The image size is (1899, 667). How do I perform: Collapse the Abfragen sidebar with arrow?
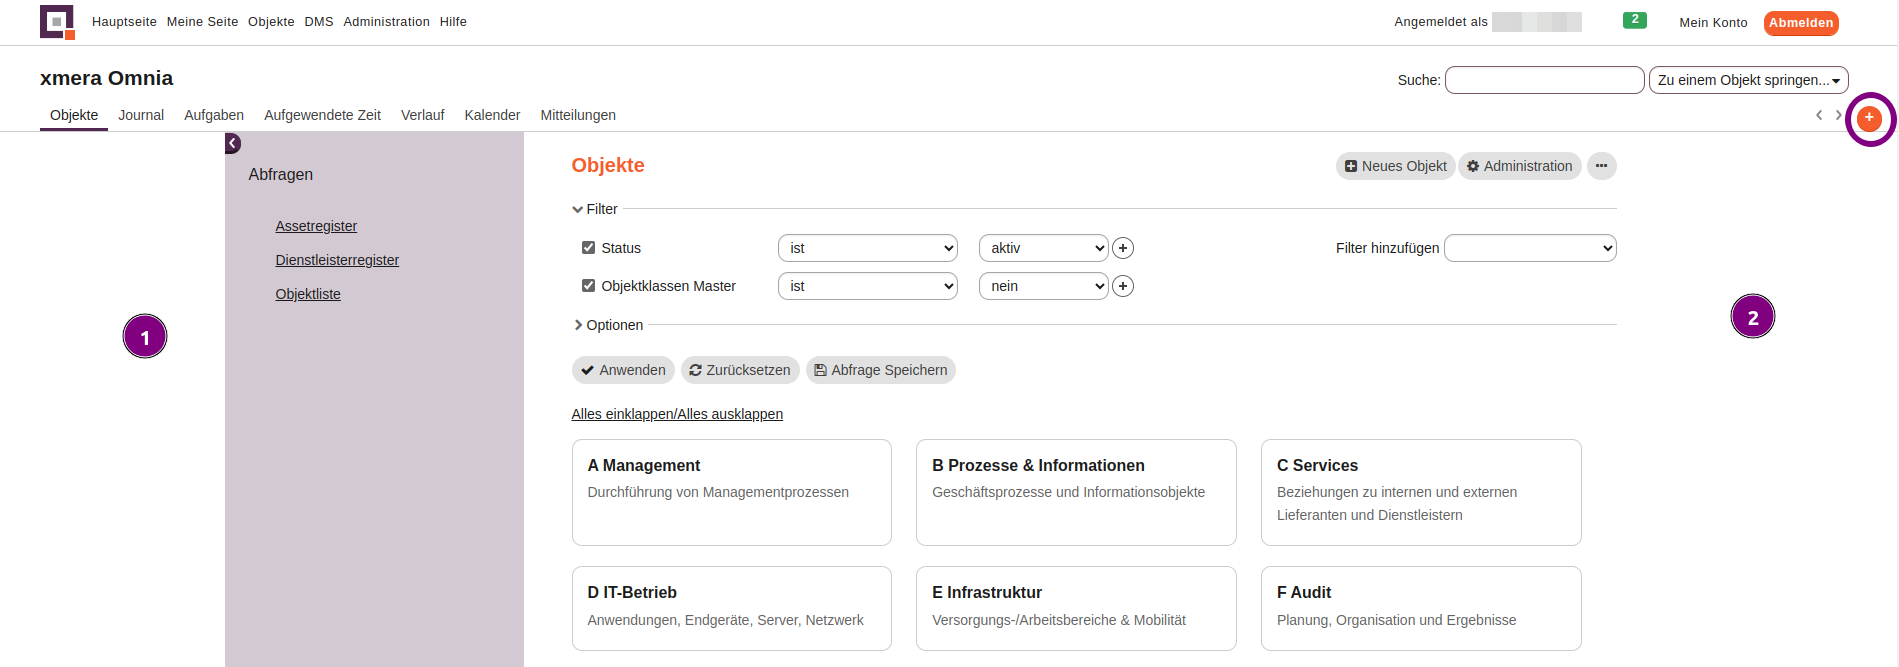click(x=233, y=144)
